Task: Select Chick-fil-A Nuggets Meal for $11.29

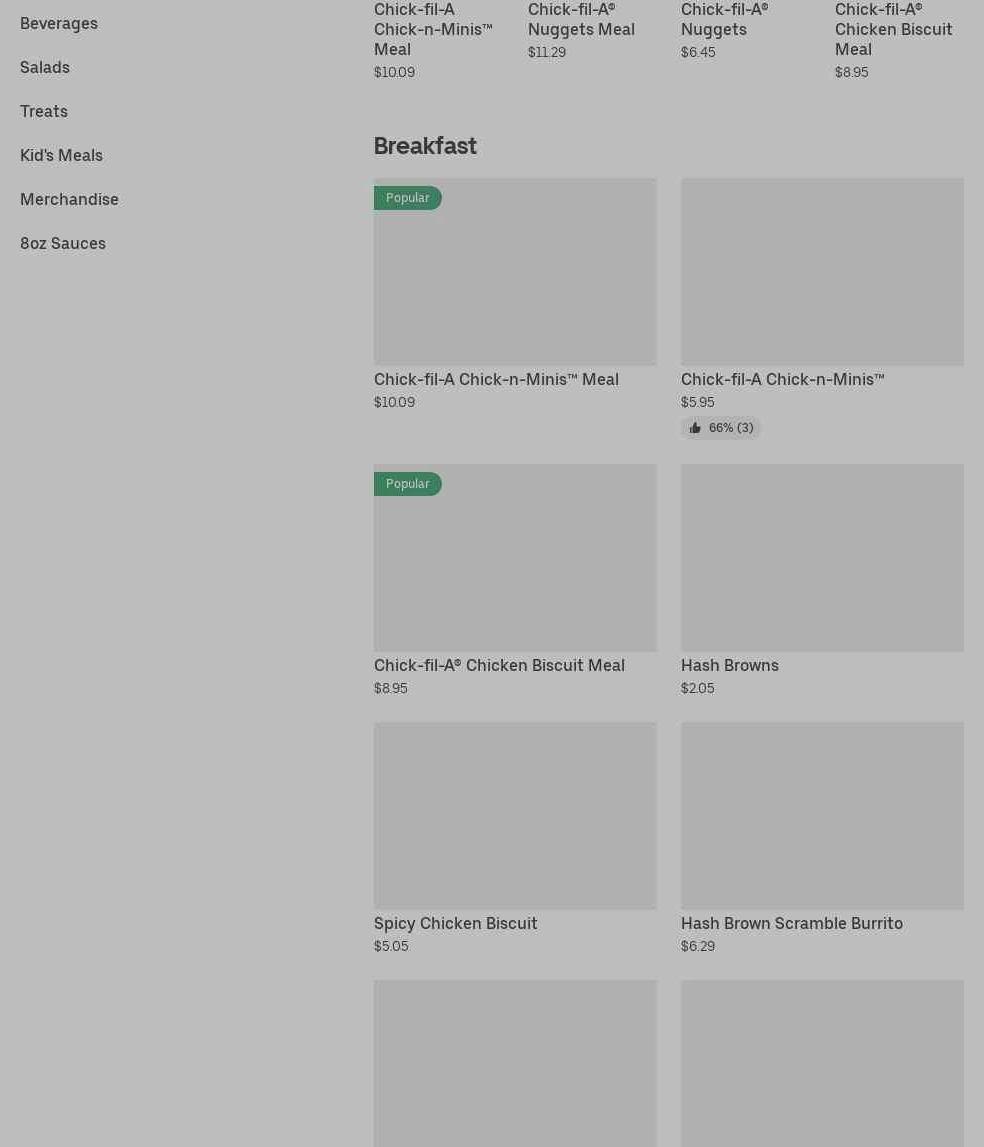Action: coord(581,20)
